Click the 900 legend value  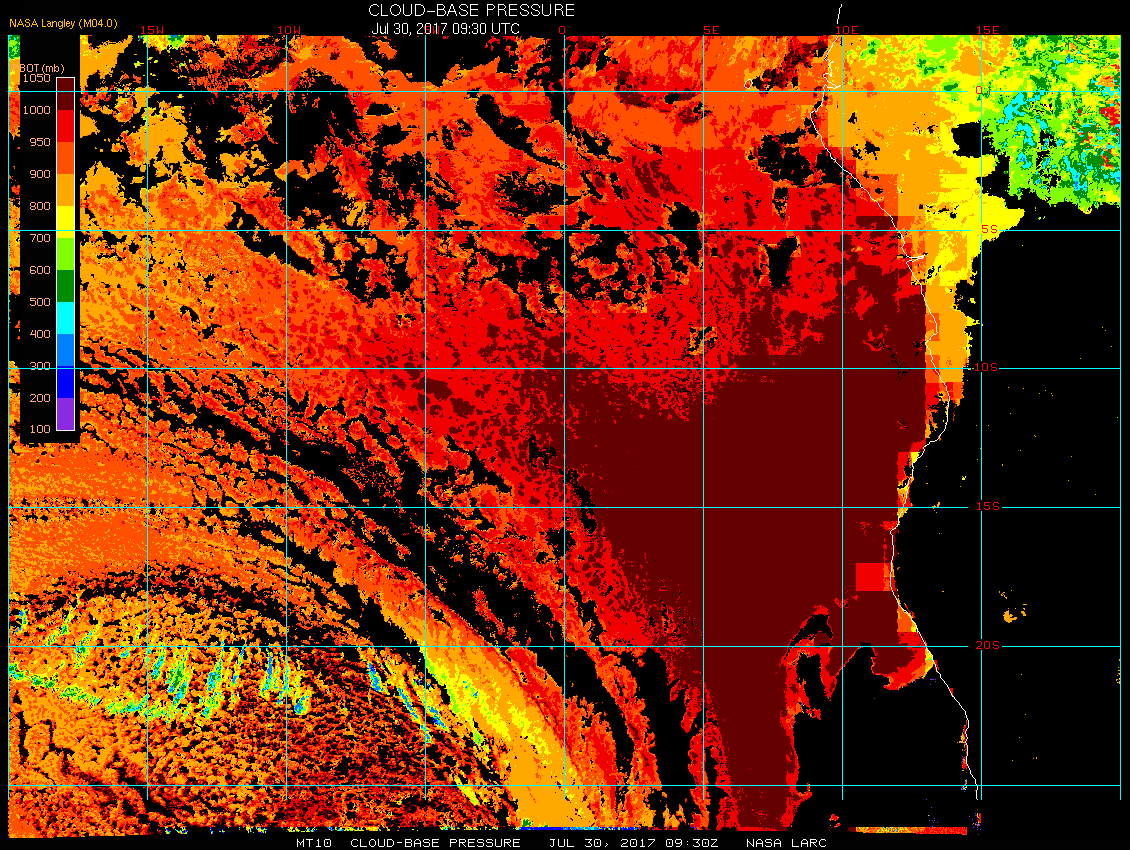pyautogui.click(x=40, y=174)
